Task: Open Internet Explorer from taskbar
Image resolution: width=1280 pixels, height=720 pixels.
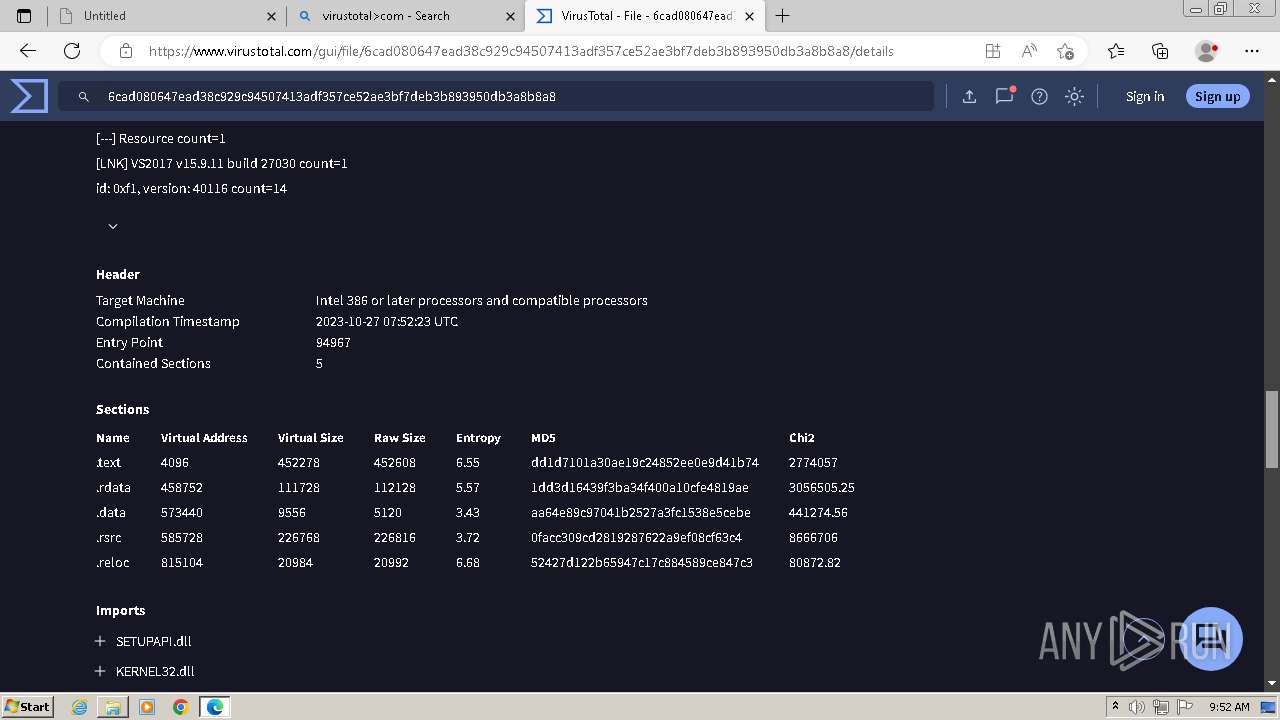Action: pyautogui.click(x=80, y=707)
